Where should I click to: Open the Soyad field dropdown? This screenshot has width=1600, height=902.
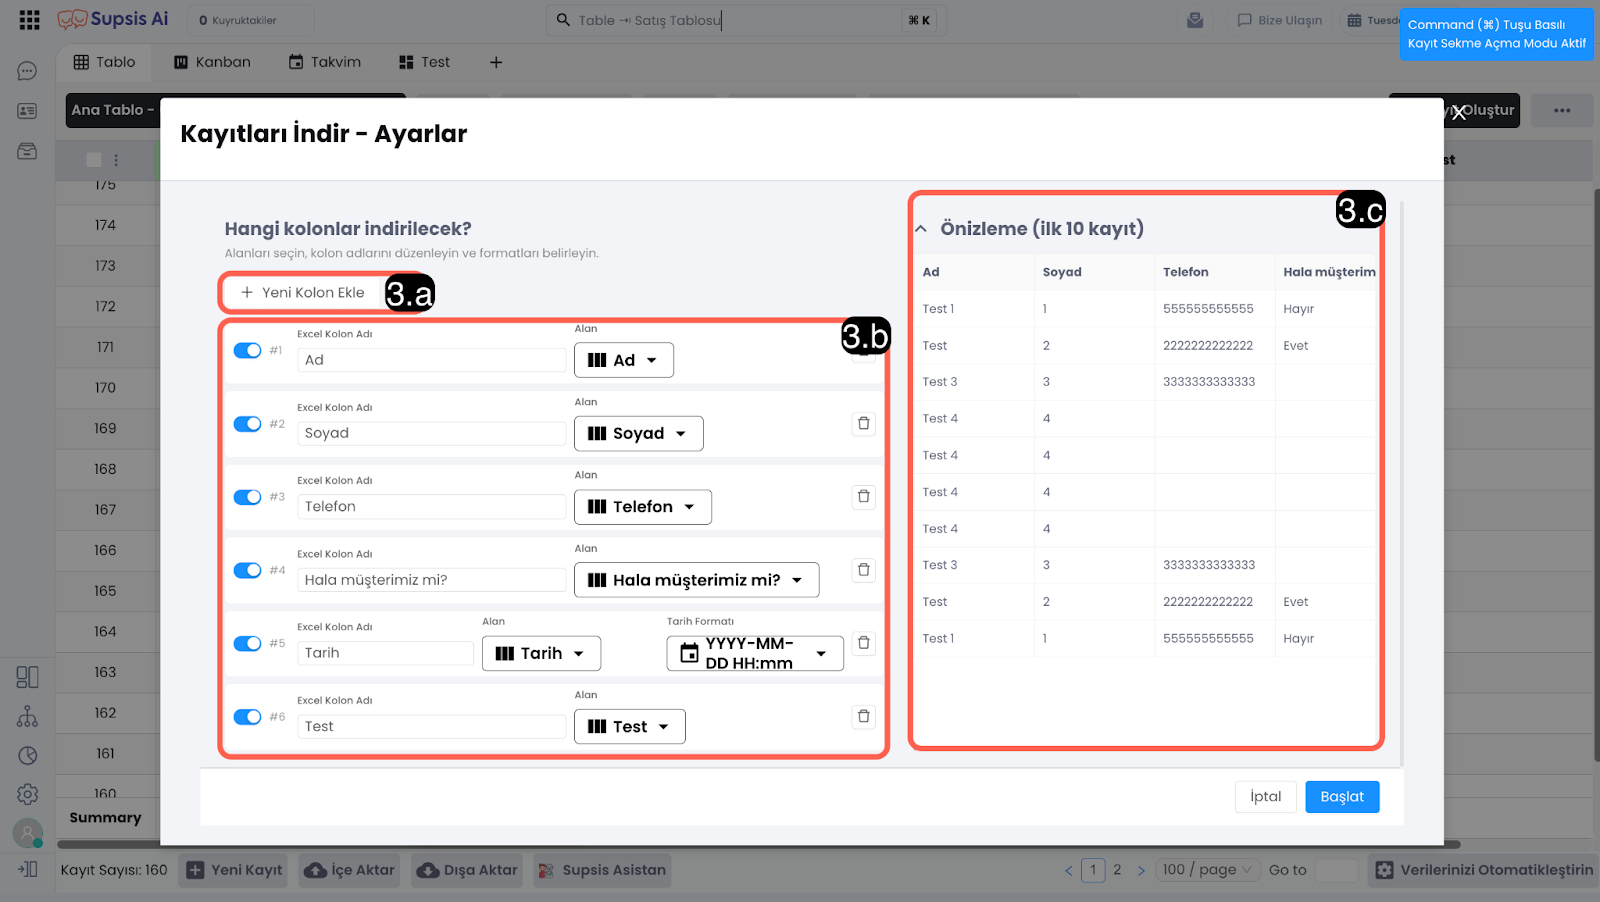pos(638,434)
